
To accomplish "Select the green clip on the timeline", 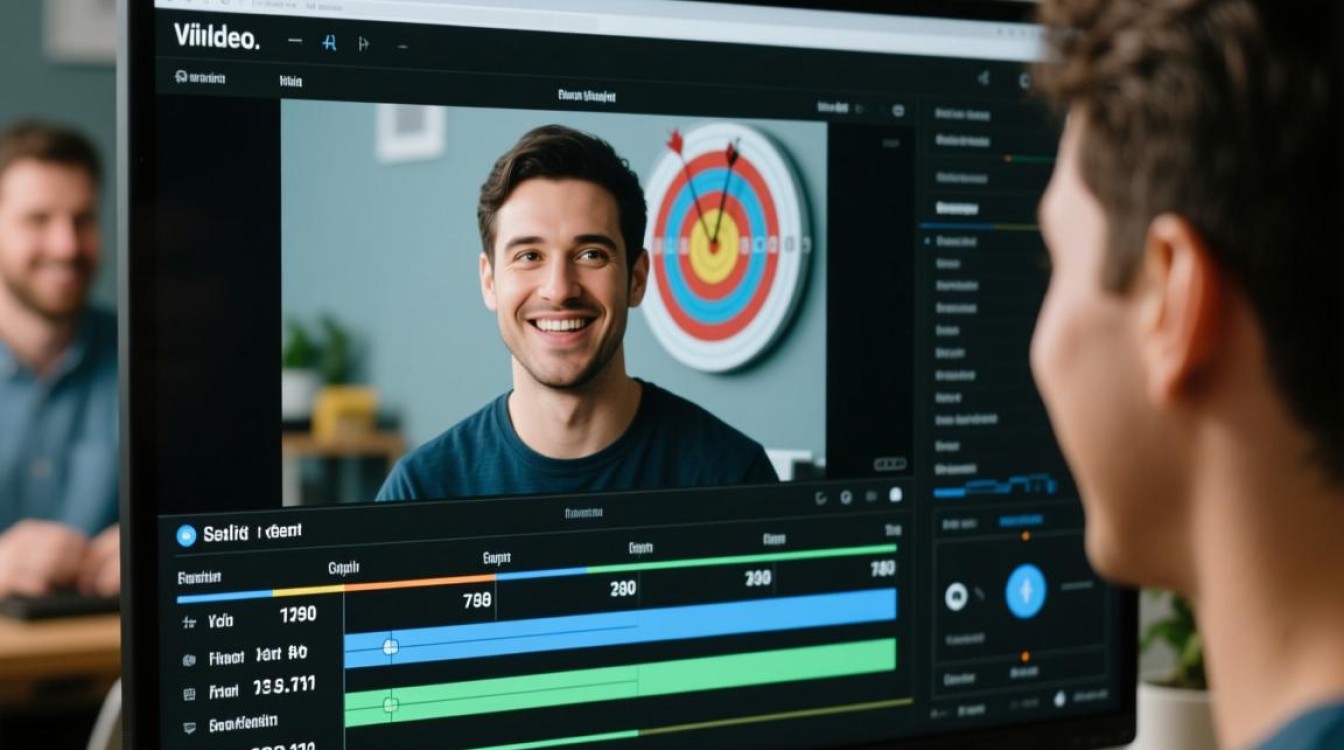I will [620, 683].
